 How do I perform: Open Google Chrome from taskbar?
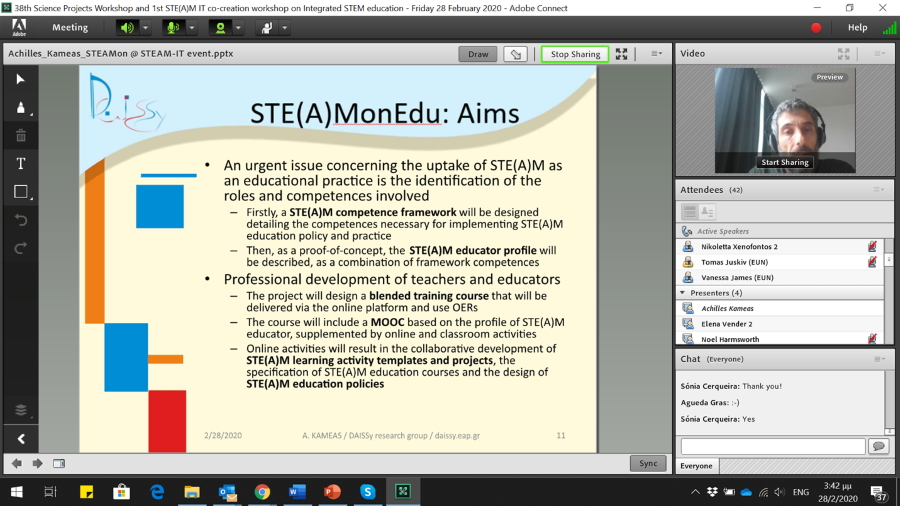point(262,492)
